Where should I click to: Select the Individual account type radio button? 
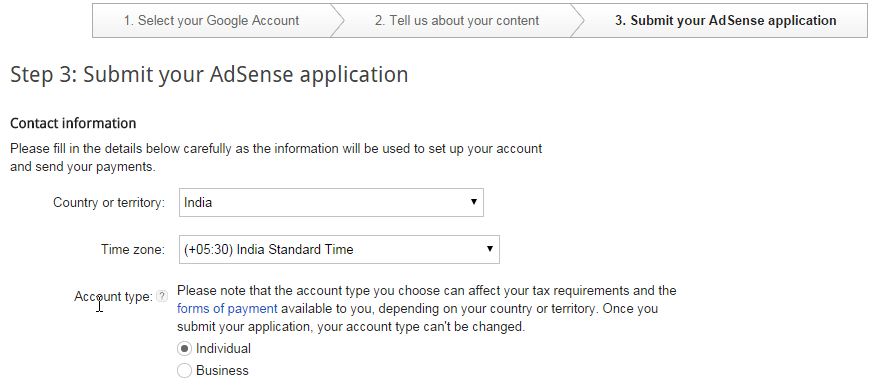click(x=184, y=349)
